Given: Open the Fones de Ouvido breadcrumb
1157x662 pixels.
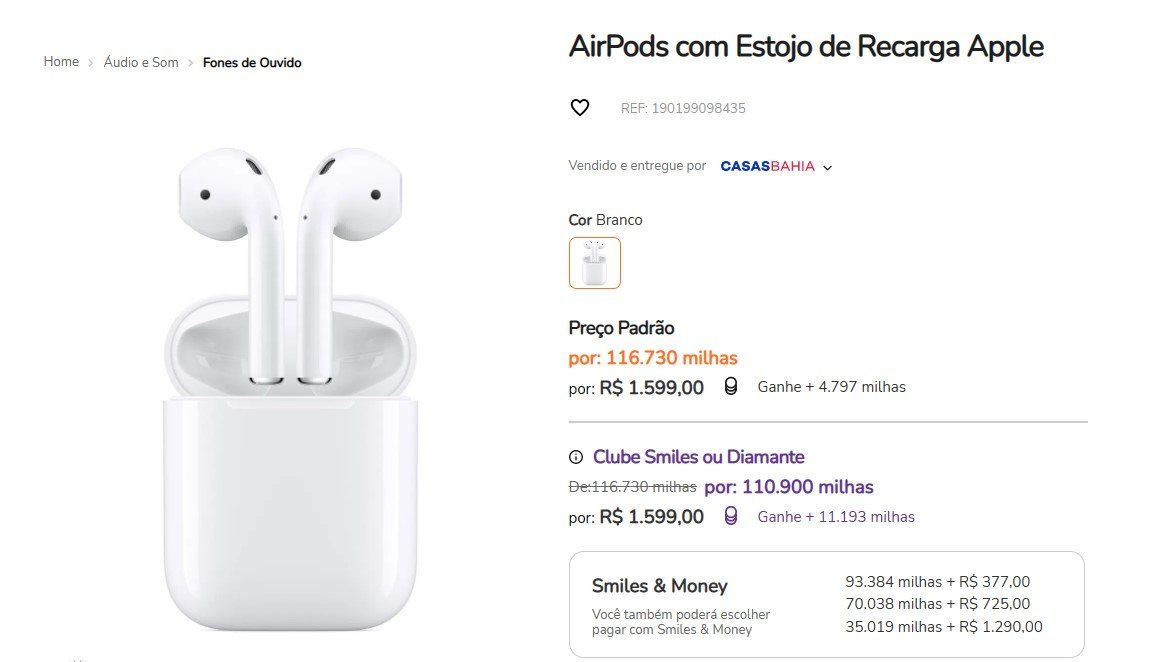Looking at the screenshot, I should click(x=252, y=63).
